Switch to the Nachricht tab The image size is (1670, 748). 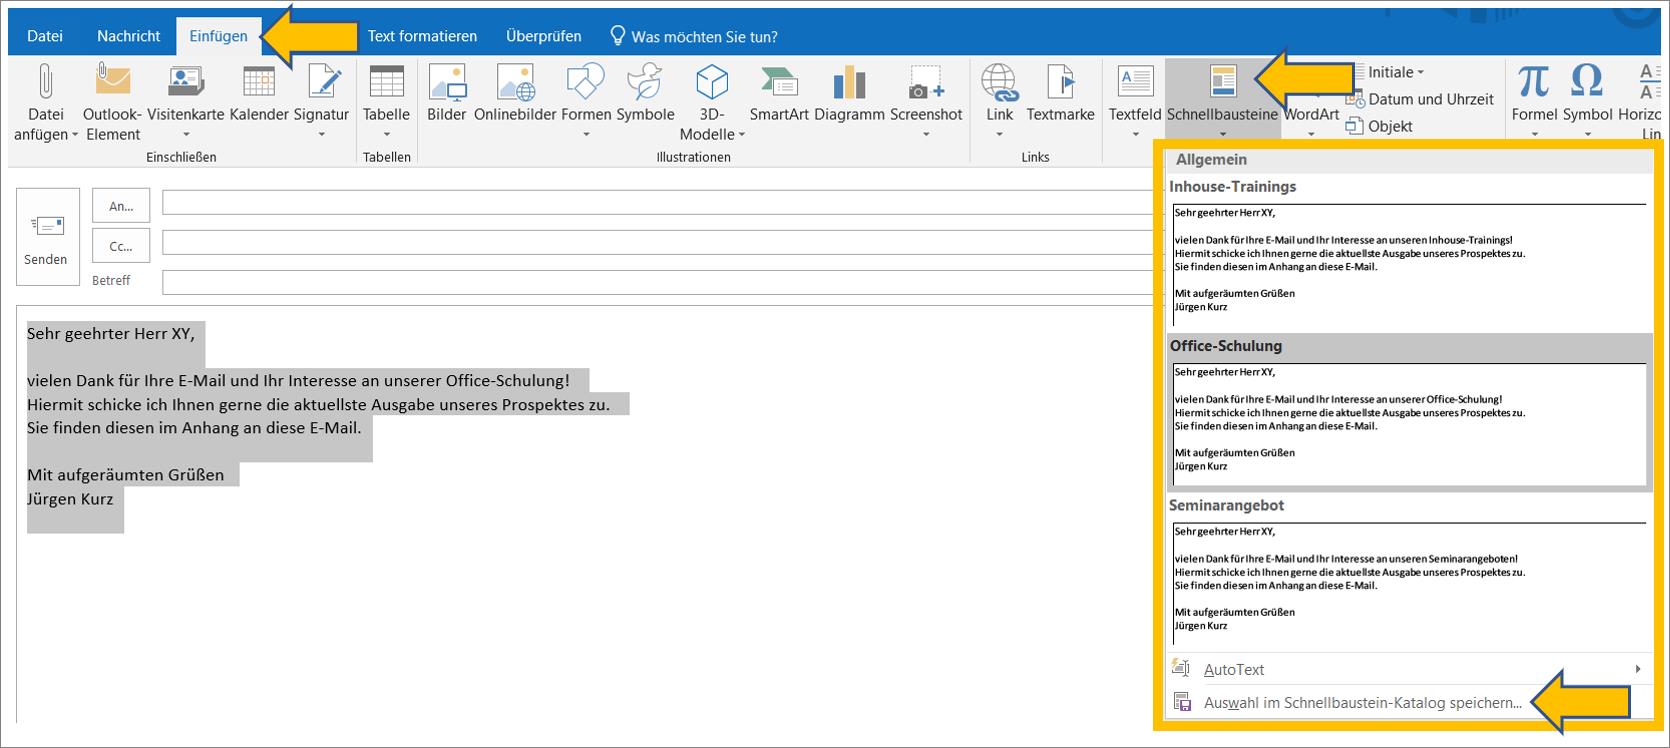(x=128, y=36)
